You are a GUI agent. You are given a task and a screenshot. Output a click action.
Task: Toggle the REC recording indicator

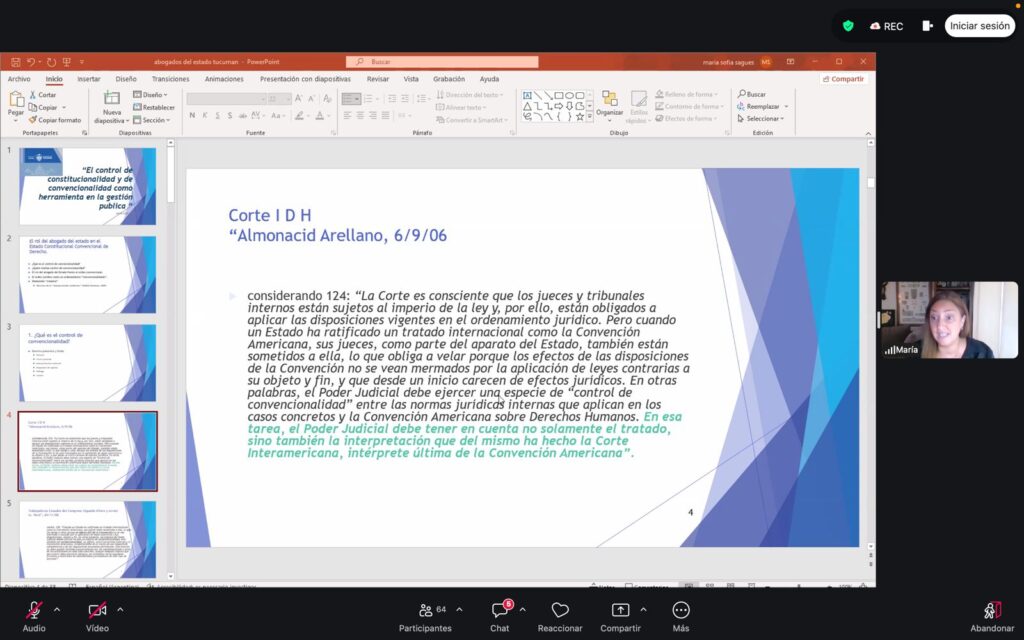pyautogui.click(x=886, y=26)
